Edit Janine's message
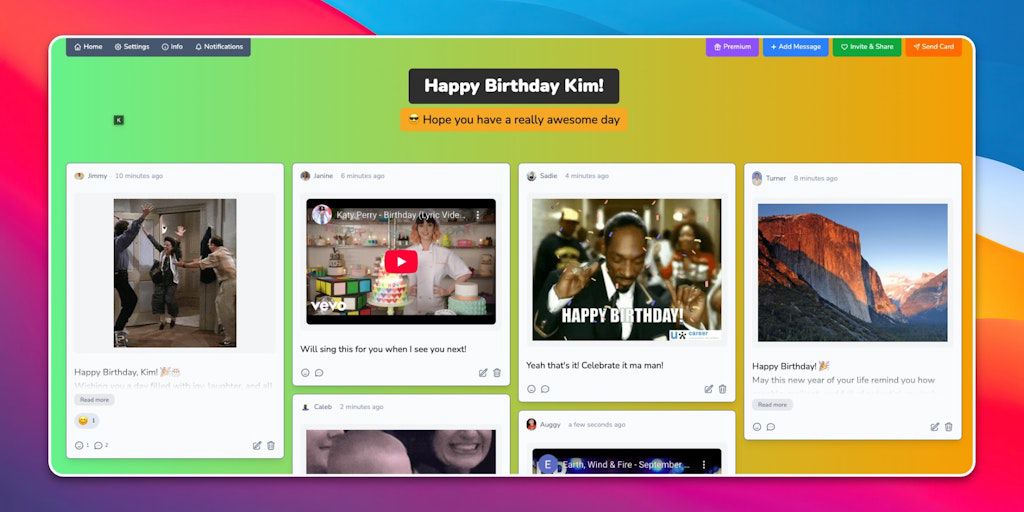The height and width of the screenshot is (512, 1024). click(x=483, y=373)
